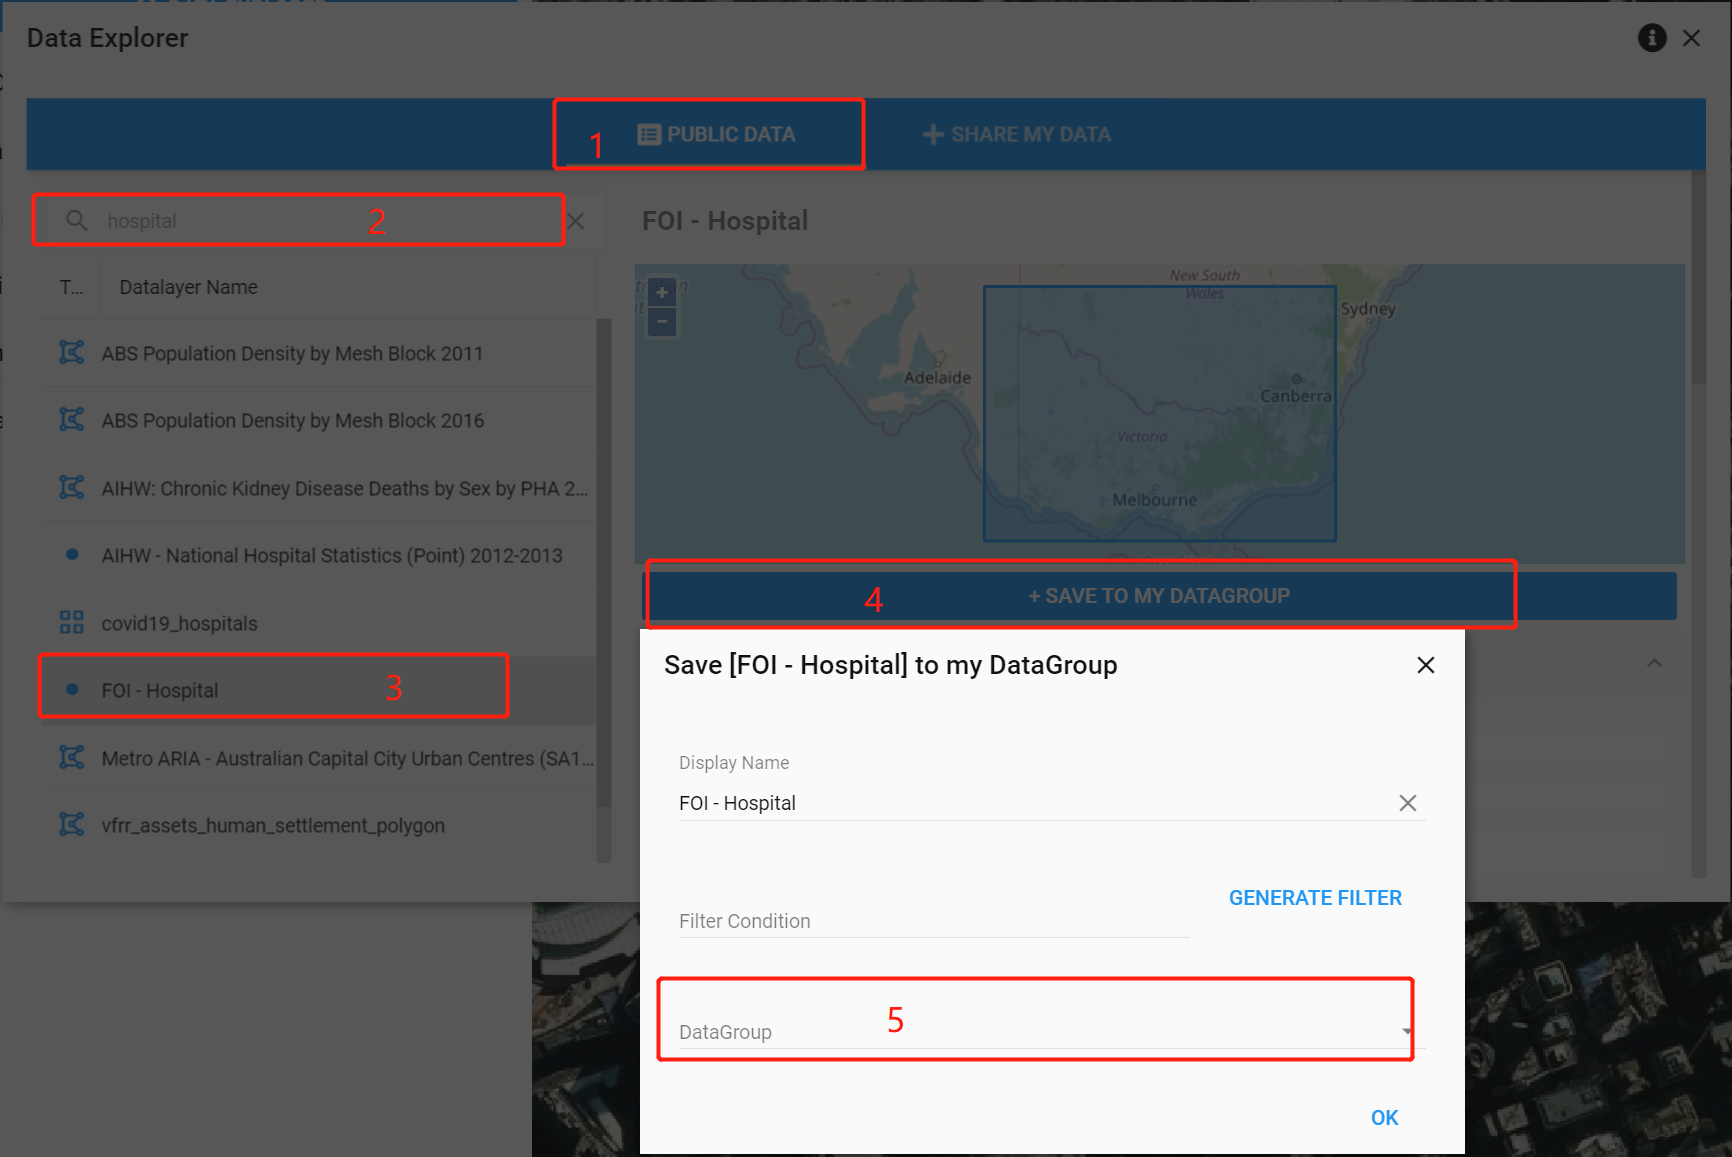Viewport: 1732px width, 1157px height.
Task: Click the grid icon next to covid19_hospitals
Action: pyautogui.click(x=71, y=621)
